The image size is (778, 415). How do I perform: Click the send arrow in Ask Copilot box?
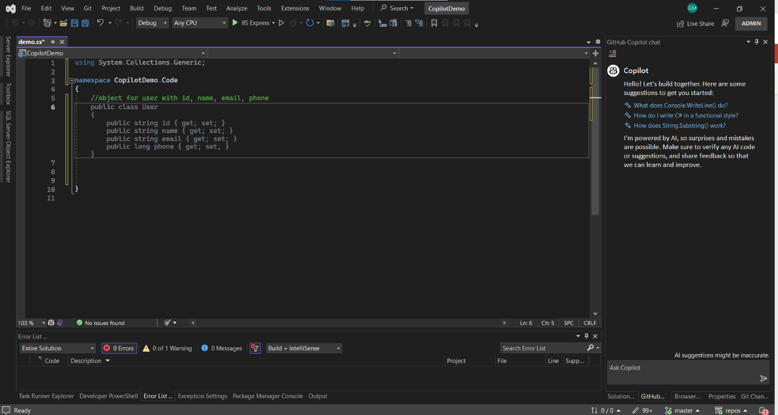pyautogui.click(x=764, y=378)
